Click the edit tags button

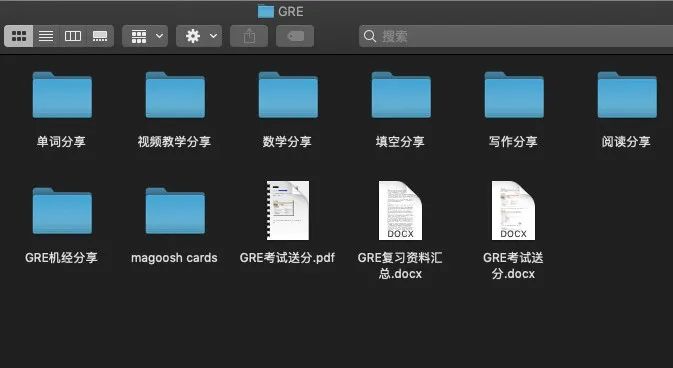point(295,36)
